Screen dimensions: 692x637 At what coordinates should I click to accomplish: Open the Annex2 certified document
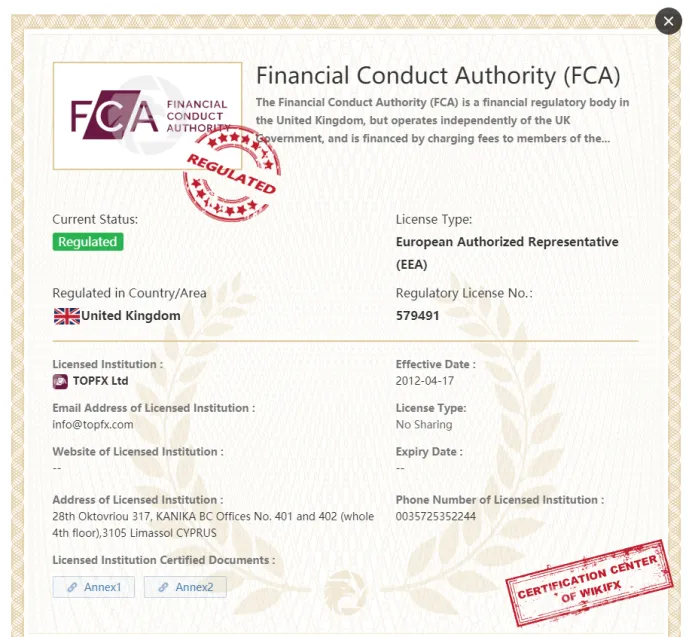pos(185,587)
